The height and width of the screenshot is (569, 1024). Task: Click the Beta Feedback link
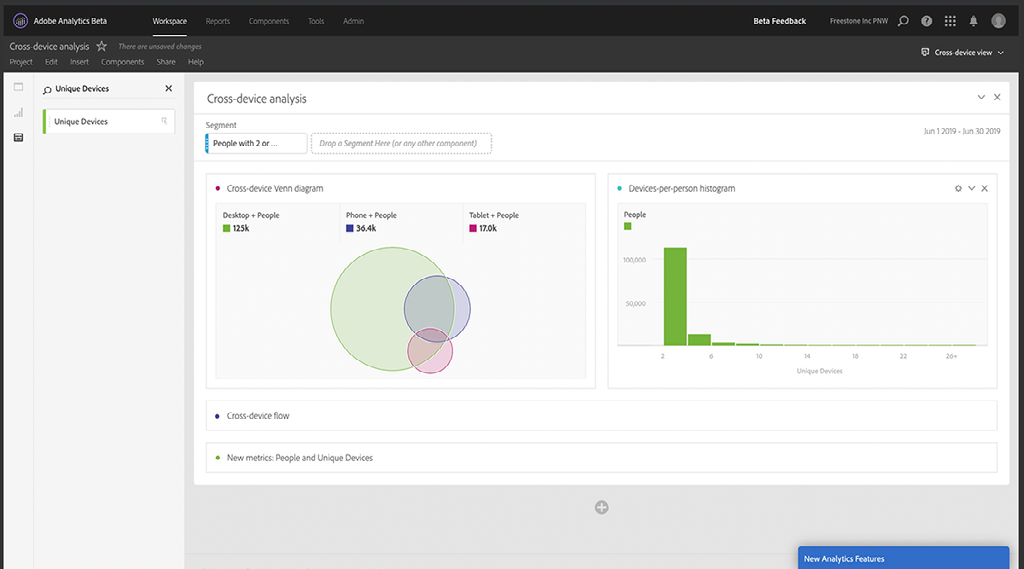pyautogui.click(x=780, y=21)
